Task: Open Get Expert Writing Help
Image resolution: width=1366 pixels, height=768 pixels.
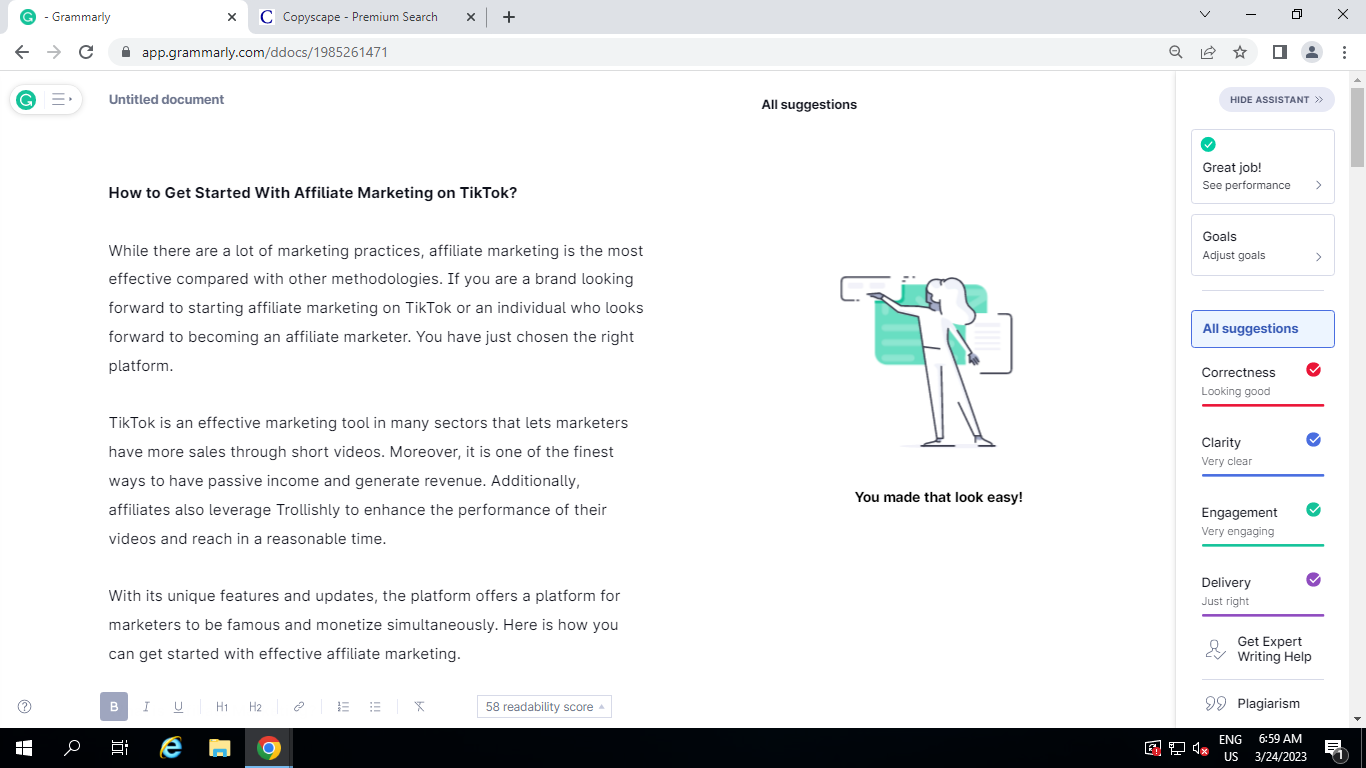Action: point(1262,649)
